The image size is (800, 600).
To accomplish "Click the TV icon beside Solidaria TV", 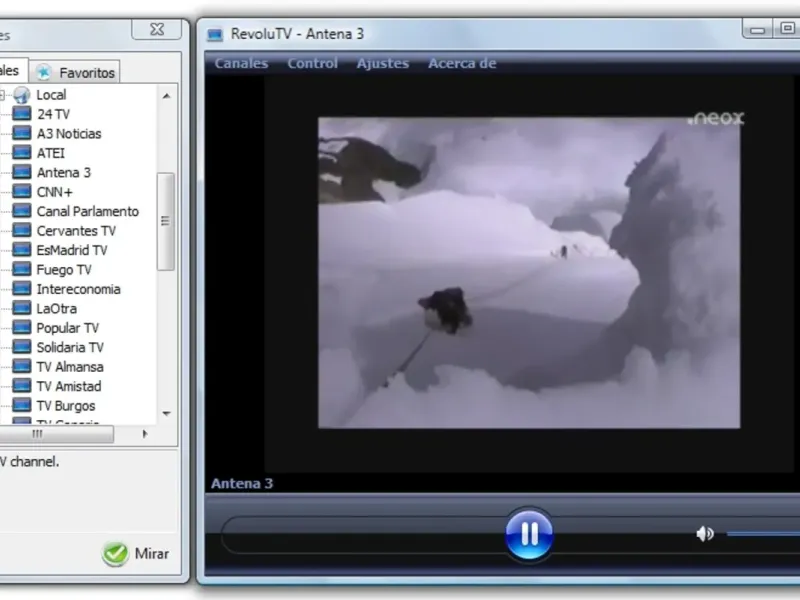I will pyautogui.click(x=21, y=346).
